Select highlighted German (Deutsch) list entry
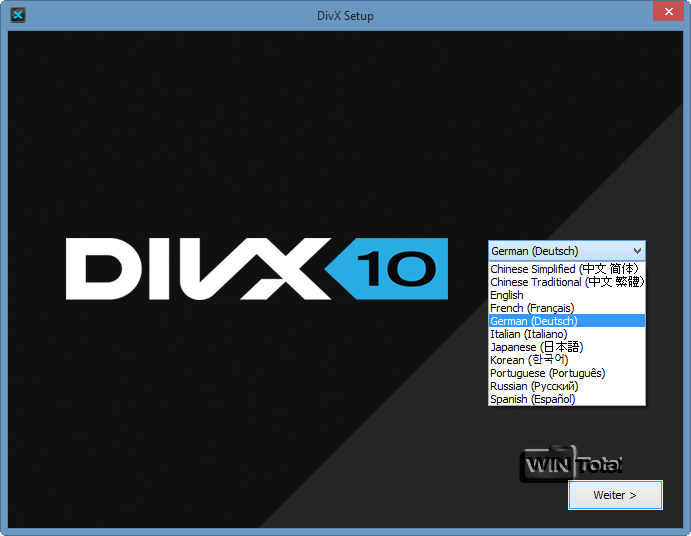This screenshot has height=536, width=691. [x=567, y=321]
